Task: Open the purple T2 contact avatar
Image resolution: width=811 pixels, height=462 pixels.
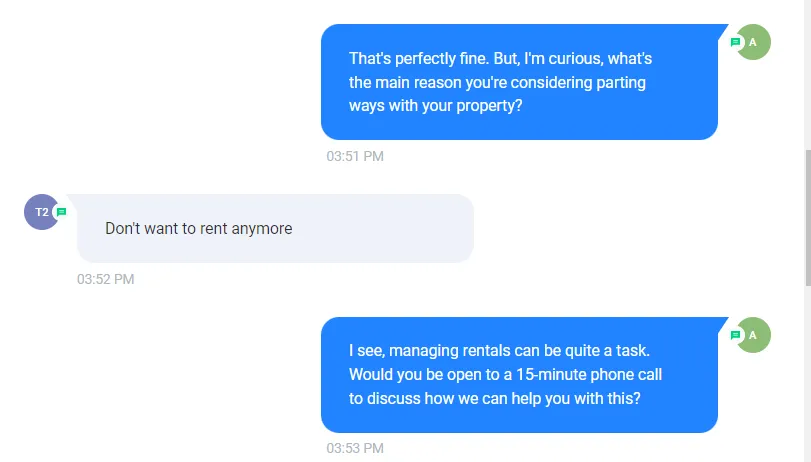Action: [x=41, y=212]
